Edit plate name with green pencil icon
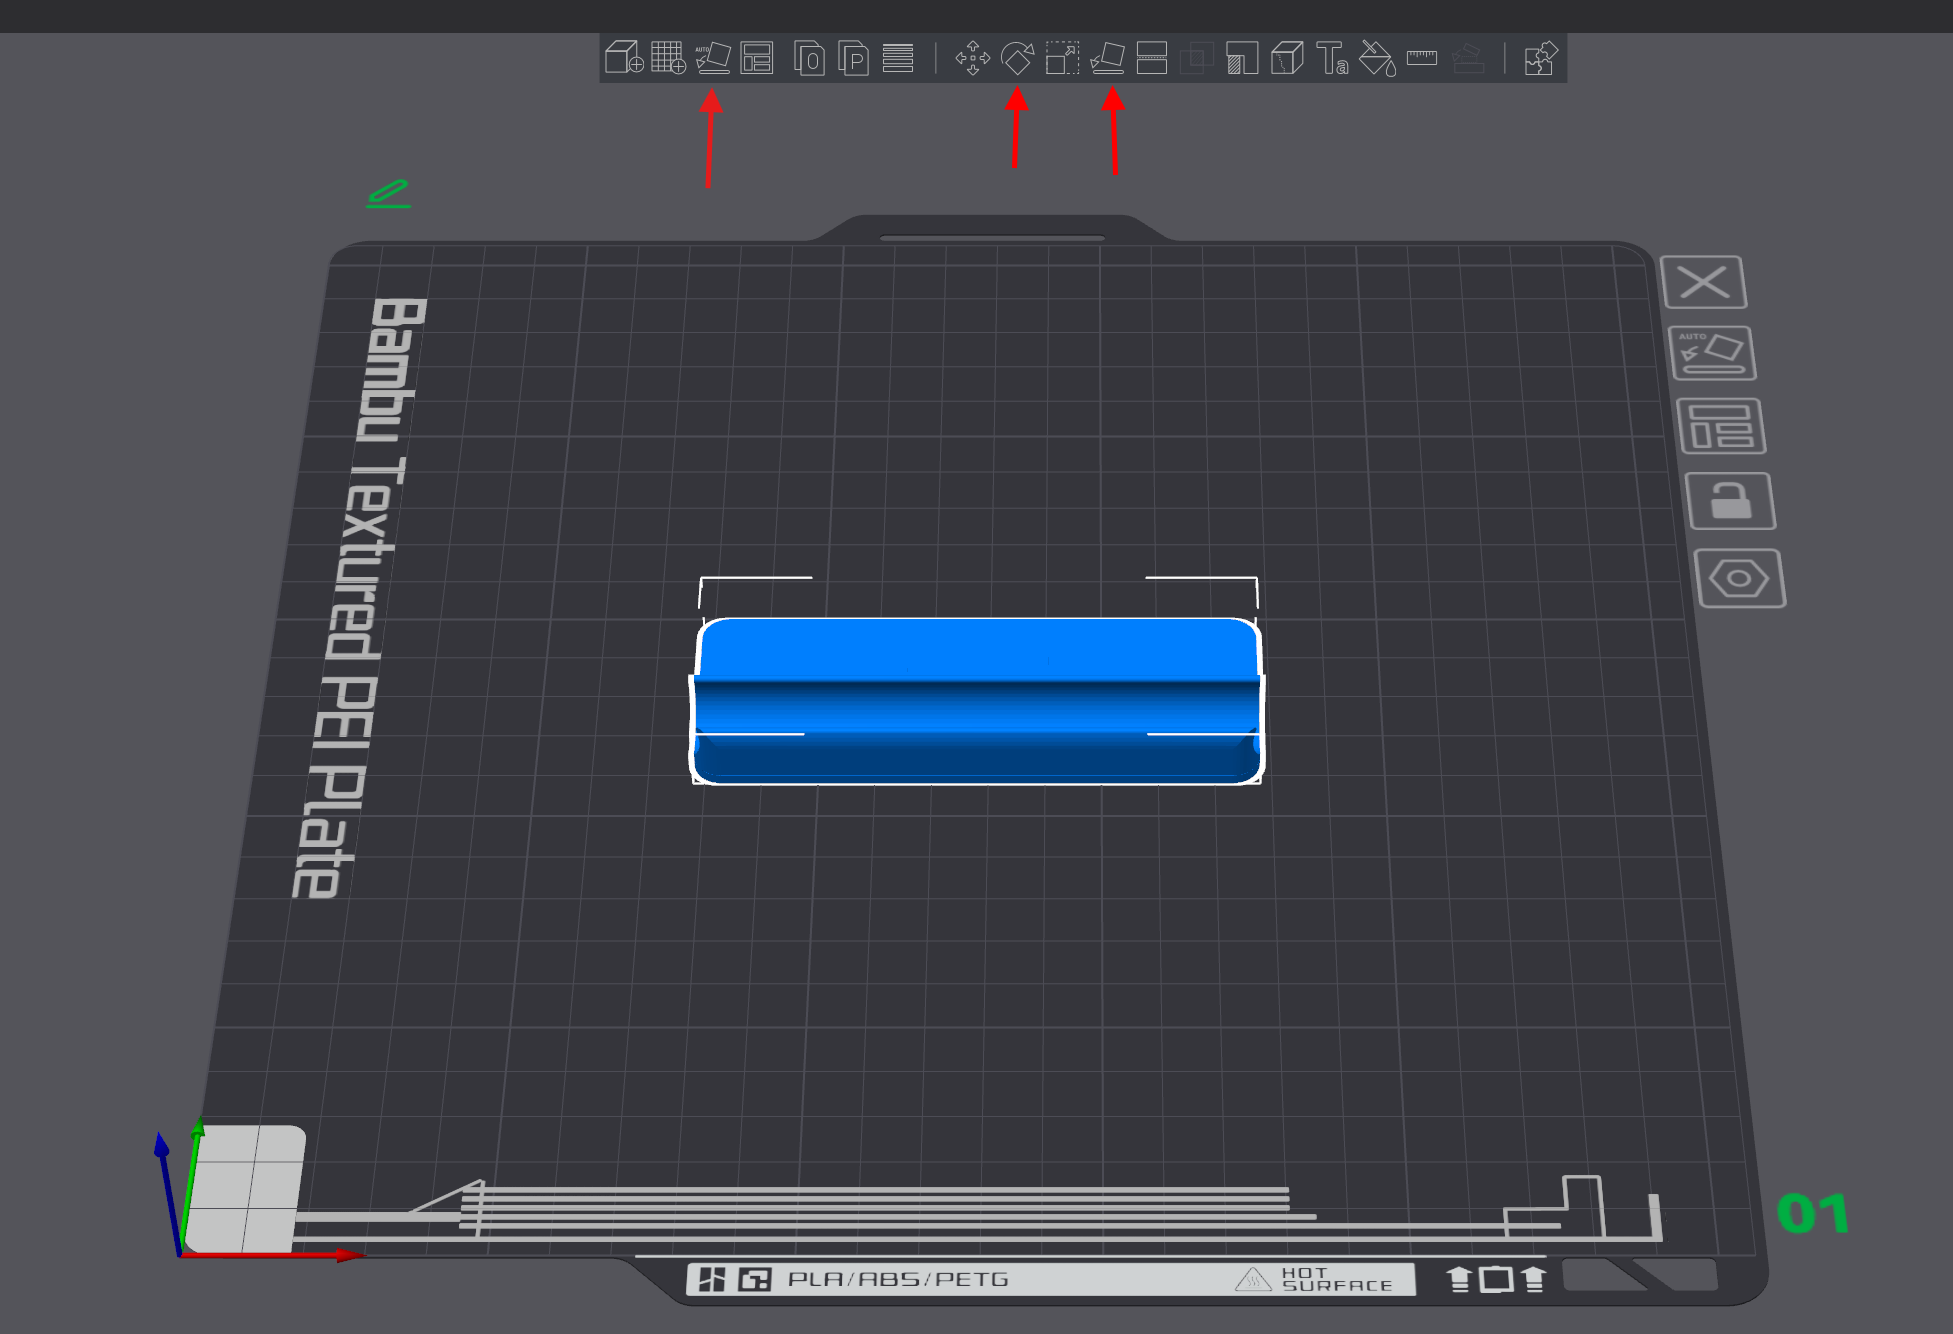 click(x=389, y=193)
